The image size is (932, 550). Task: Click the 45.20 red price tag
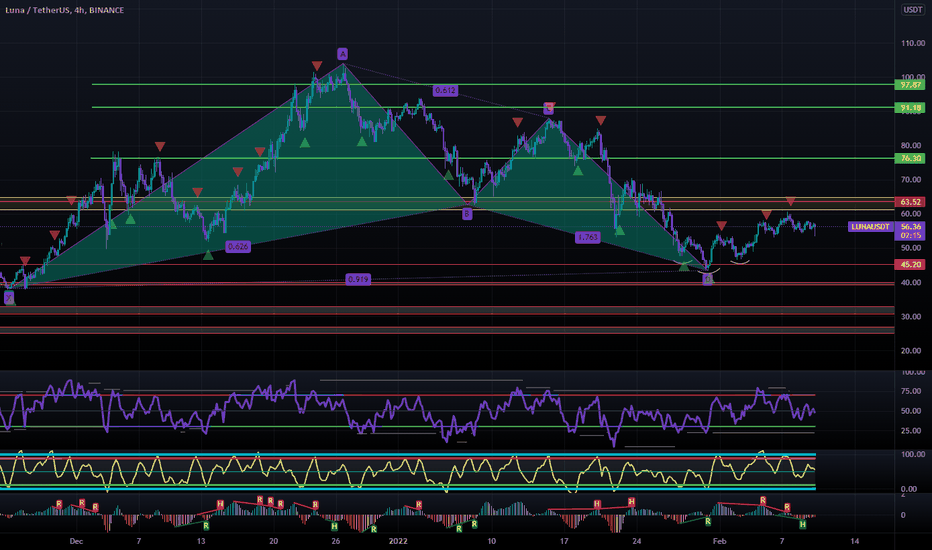tap(910, 265)
